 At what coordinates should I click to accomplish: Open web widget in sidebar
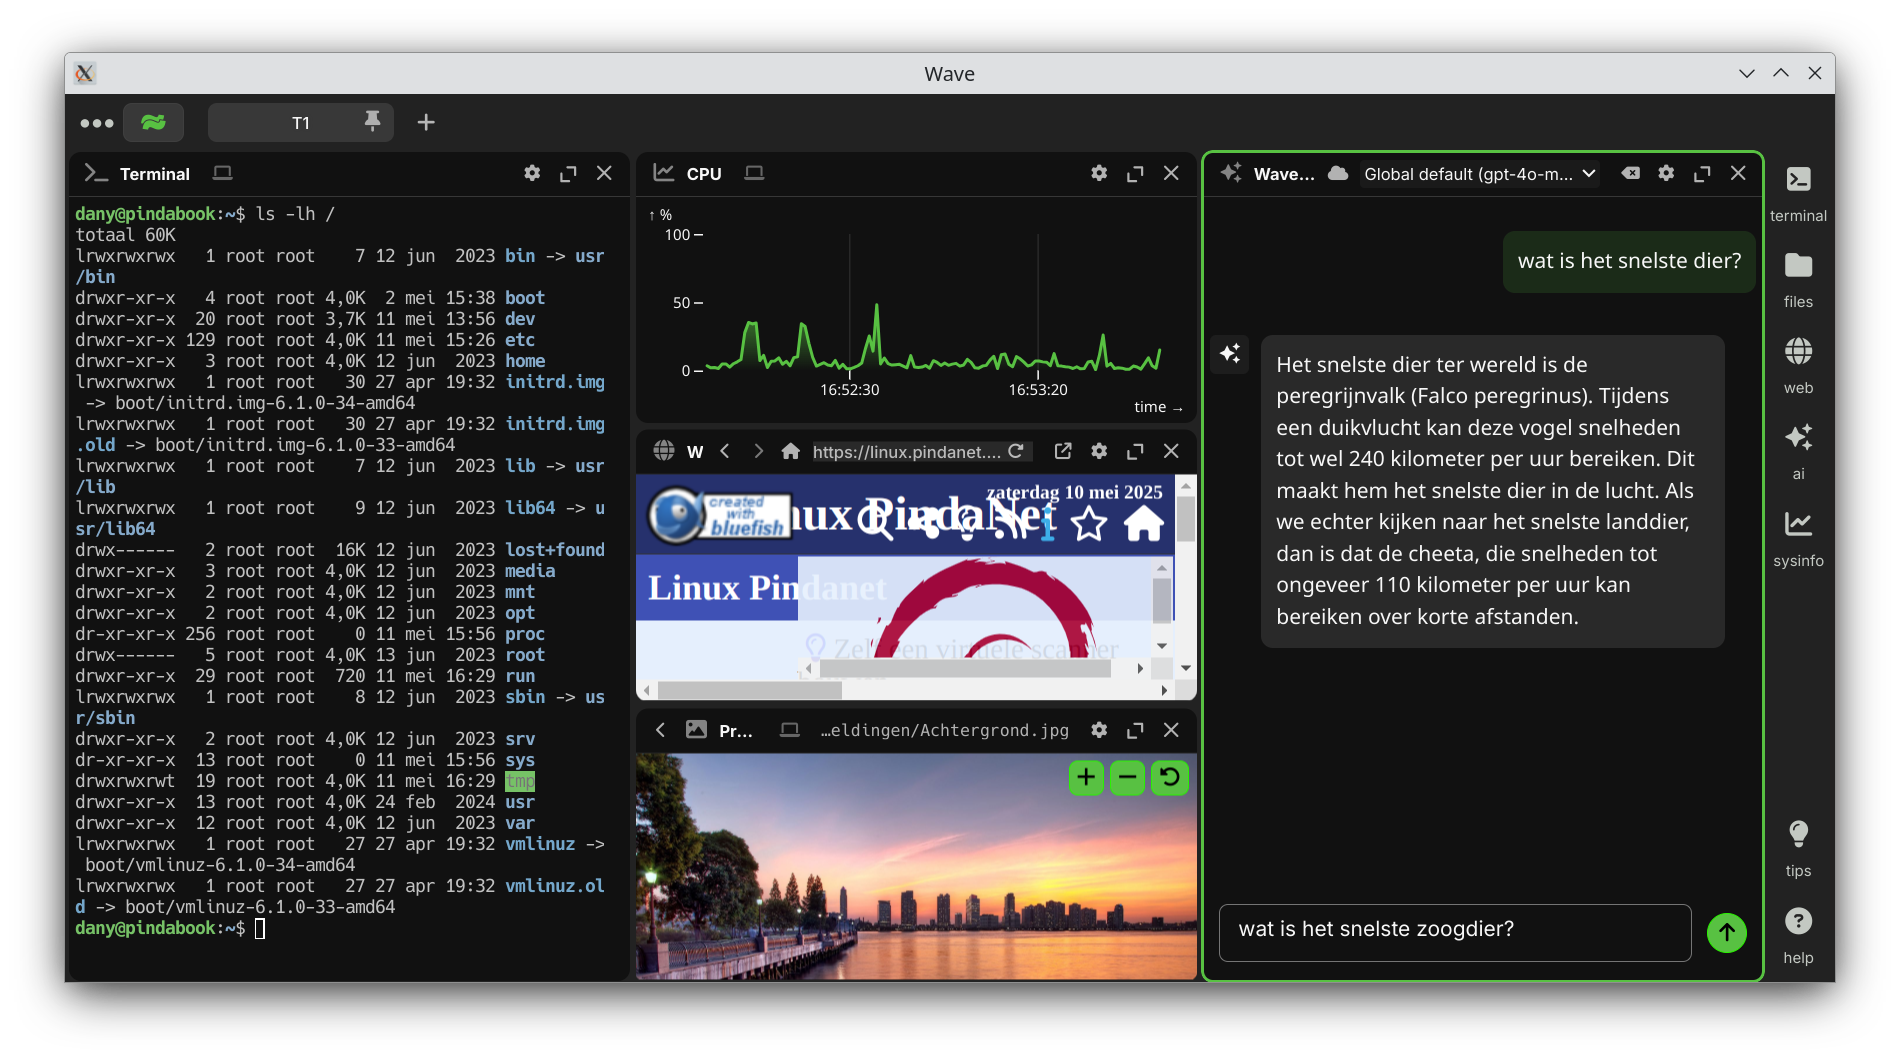click(1798, 365)
